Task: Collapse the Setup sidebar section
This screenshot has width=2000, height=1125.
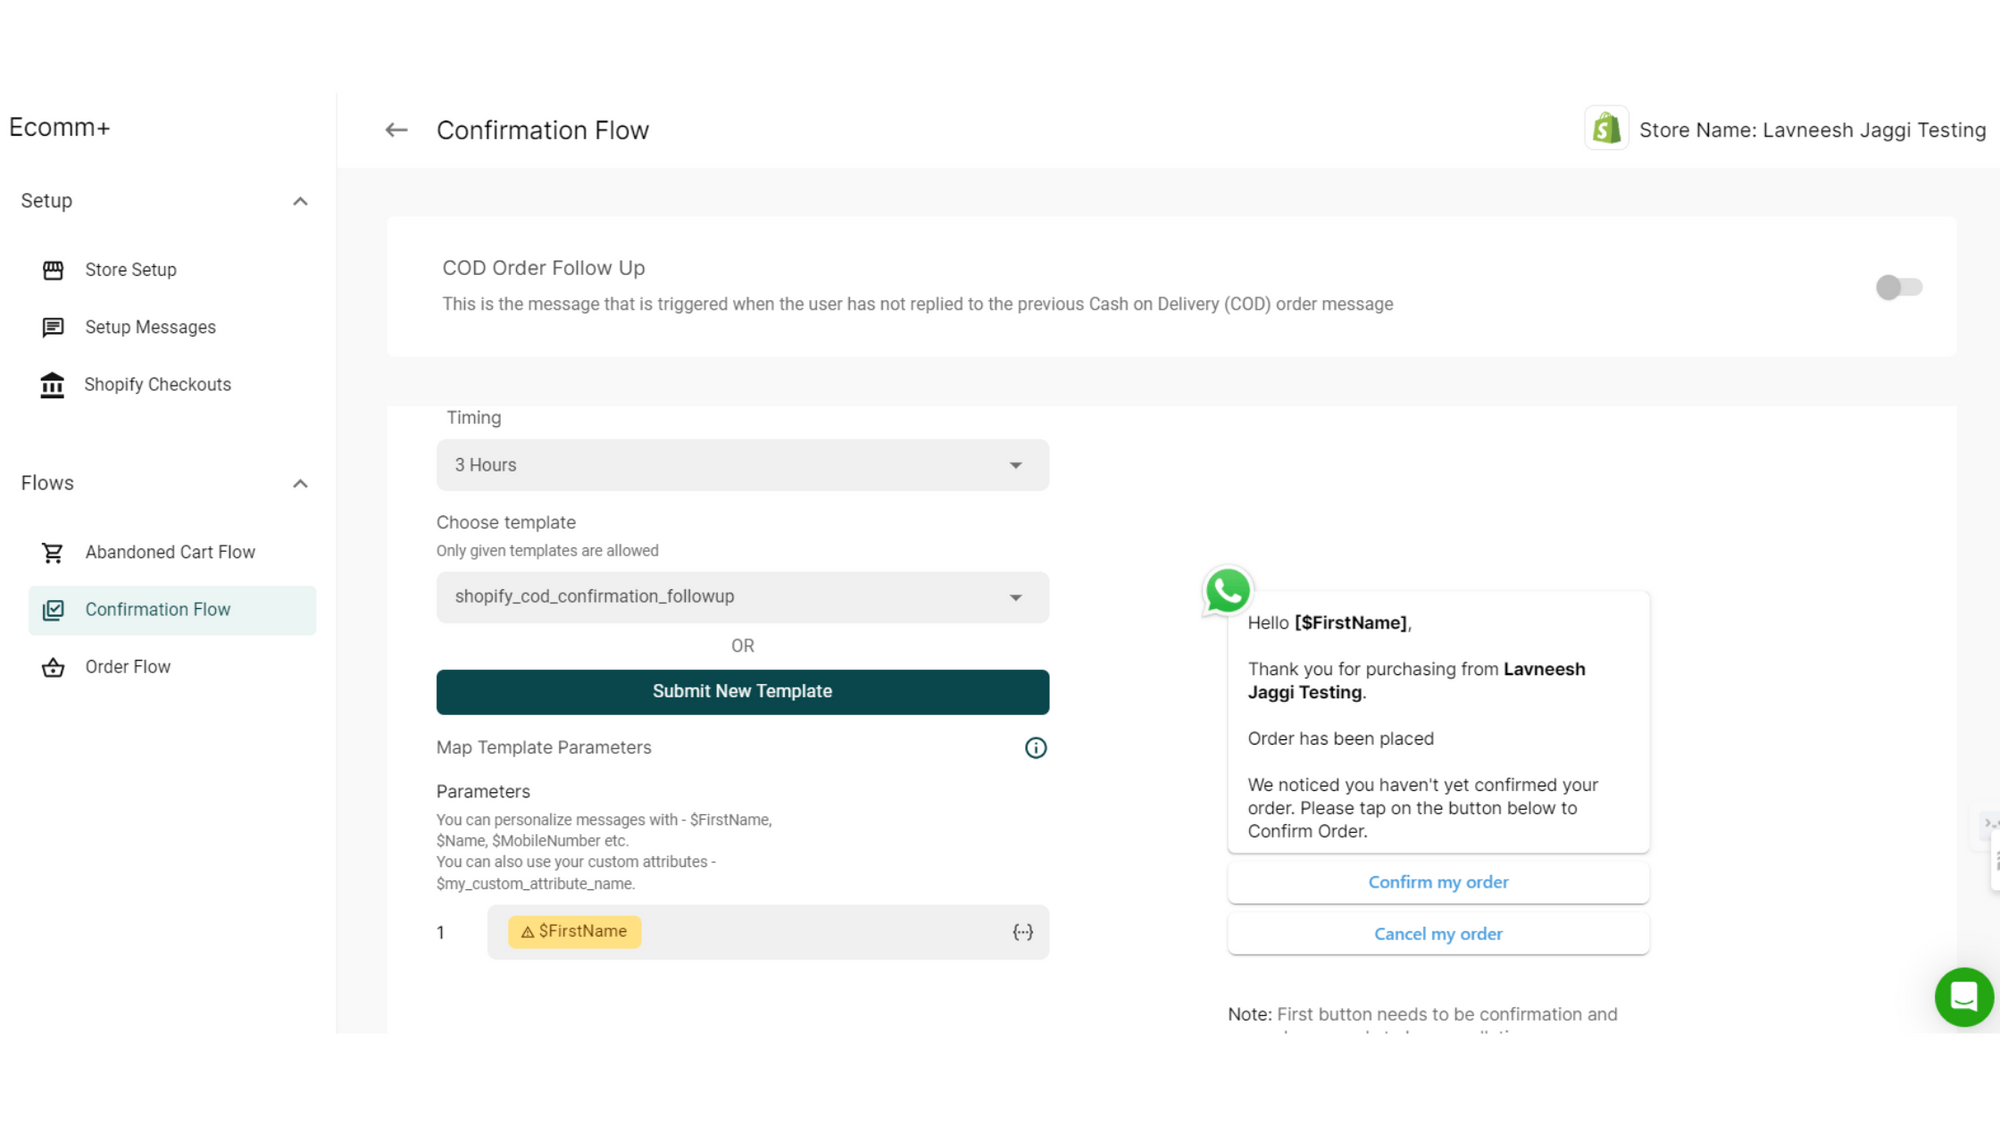Action: click(300, 202)
